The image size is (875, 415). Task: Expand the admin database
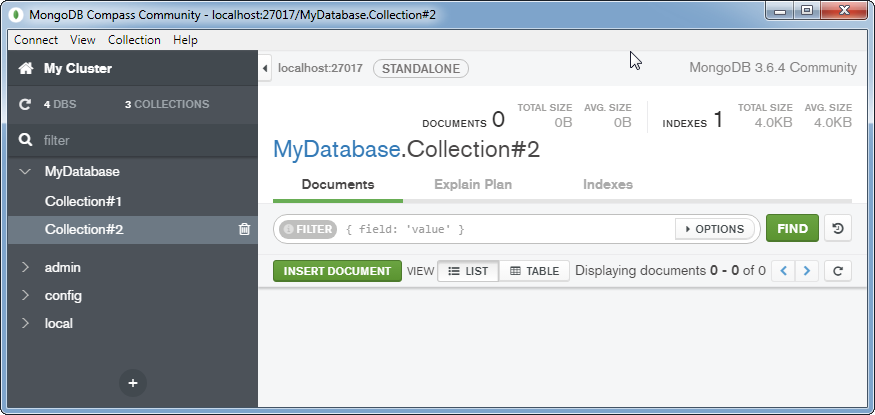click(25, 267)
